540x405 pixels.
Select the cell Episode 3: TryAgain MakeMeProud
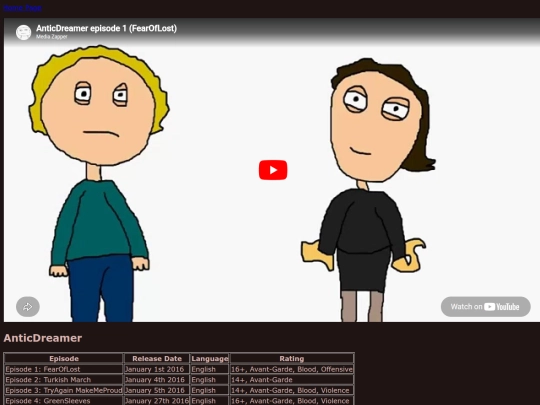point(64,390)
